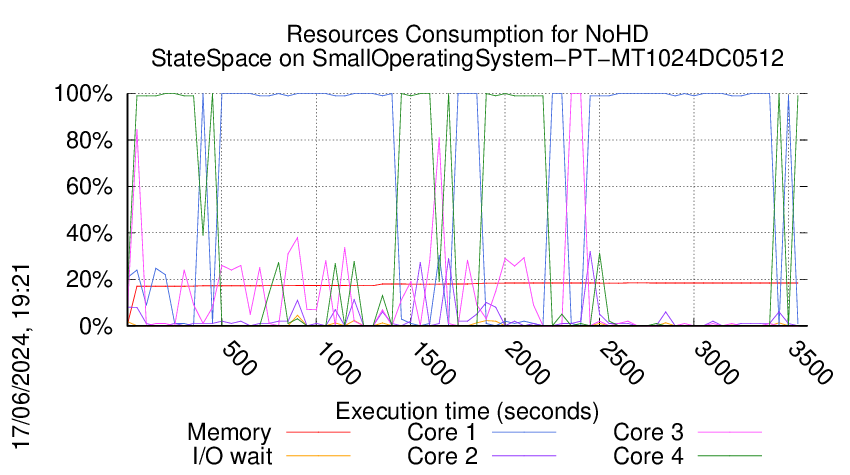Image resolution: width=850 pixels, height=475 pixels.
Task: Click the '20%' y-axis label
Action: point(89,280)
